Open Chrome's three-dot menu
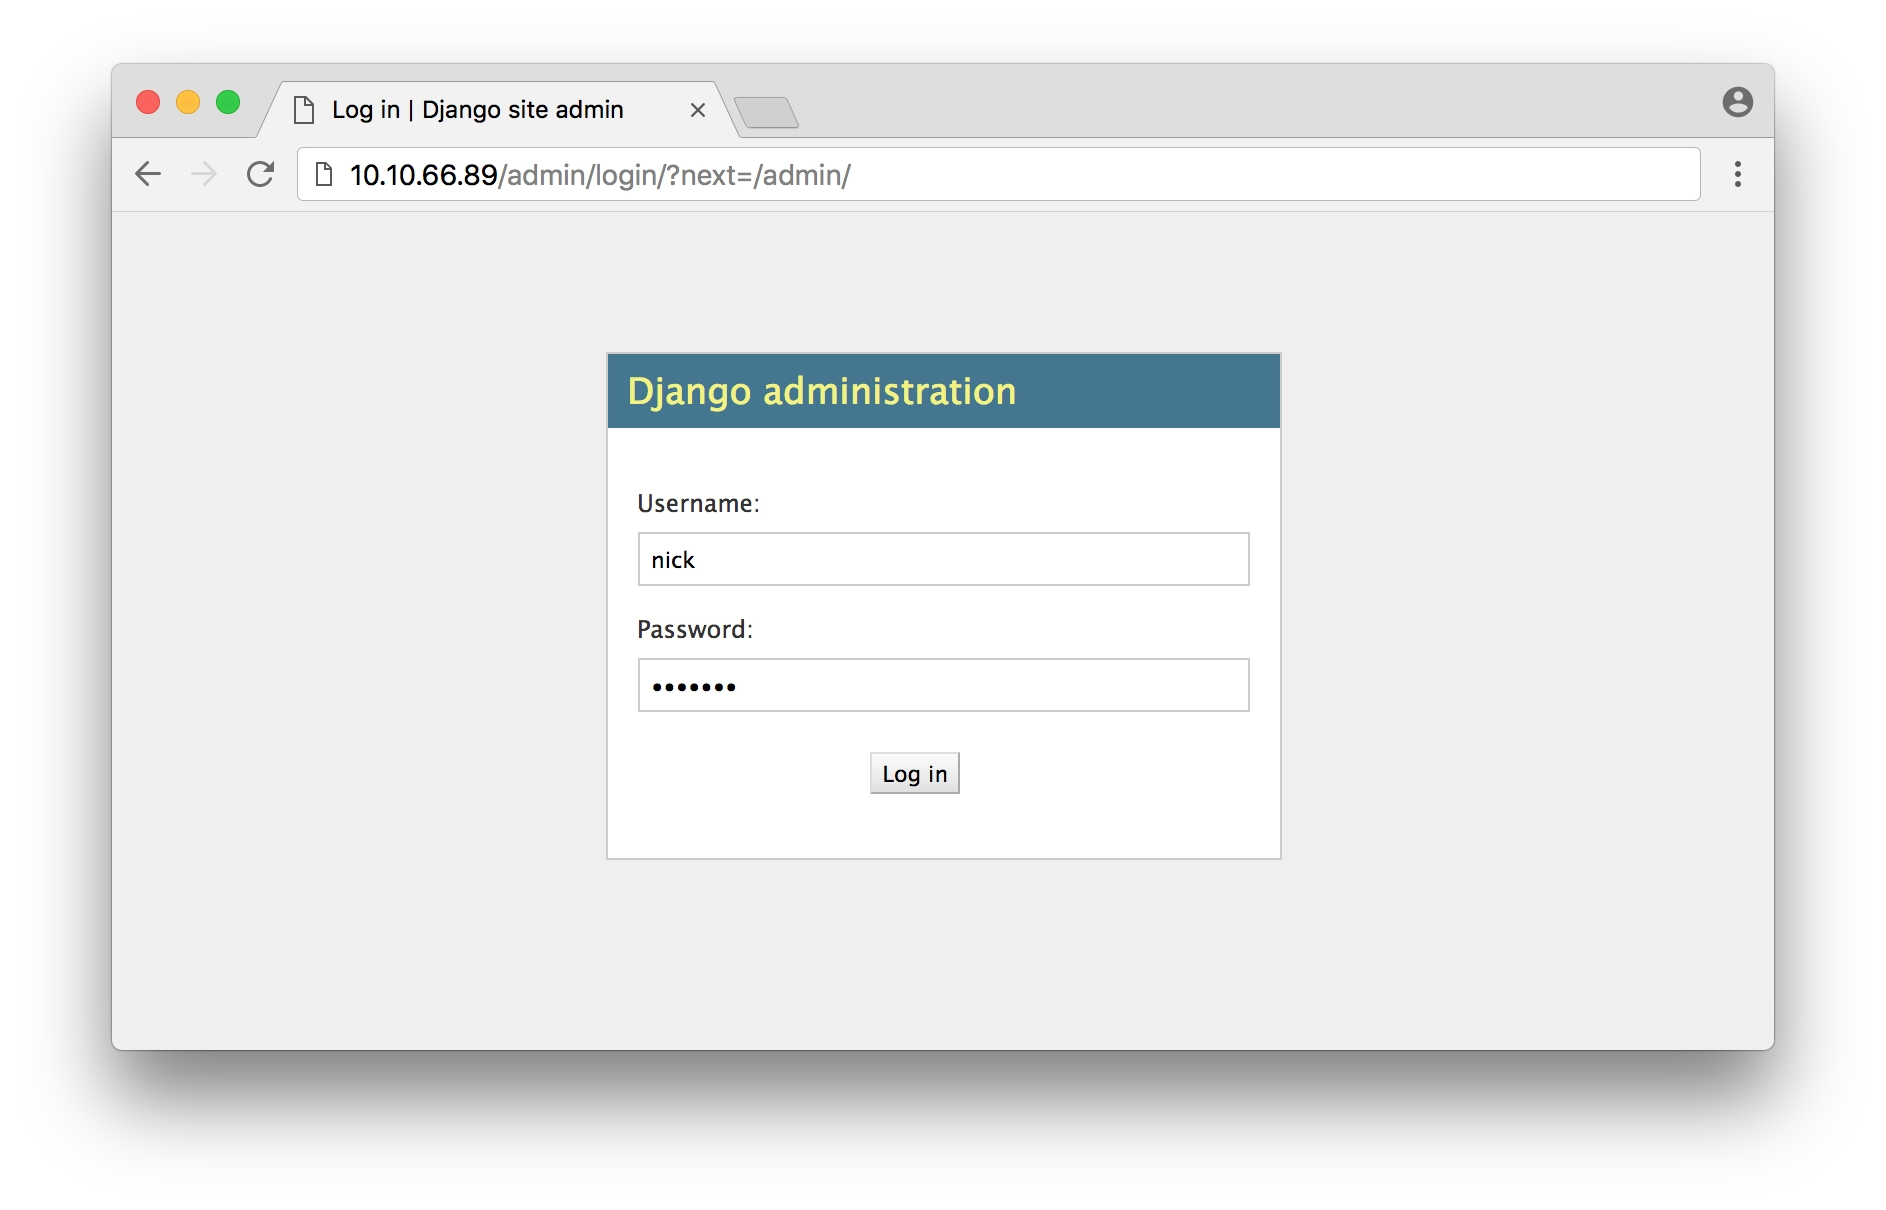 (1737, 174)
